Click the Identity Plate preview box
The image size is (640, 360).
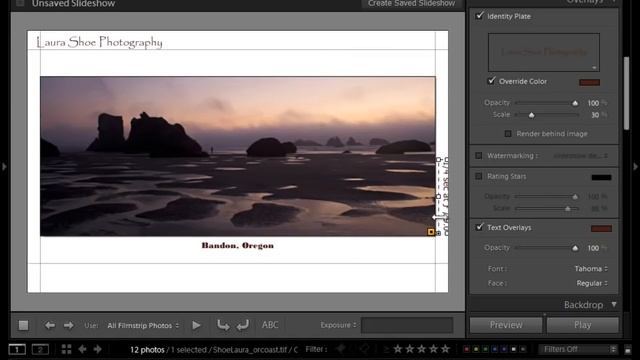click(544, 52)
